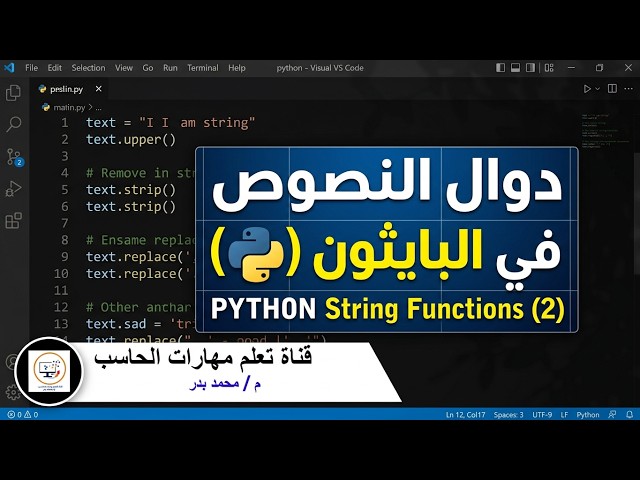Click text.replace on line 9
640x480 pixels.
(x=141, y=257)
